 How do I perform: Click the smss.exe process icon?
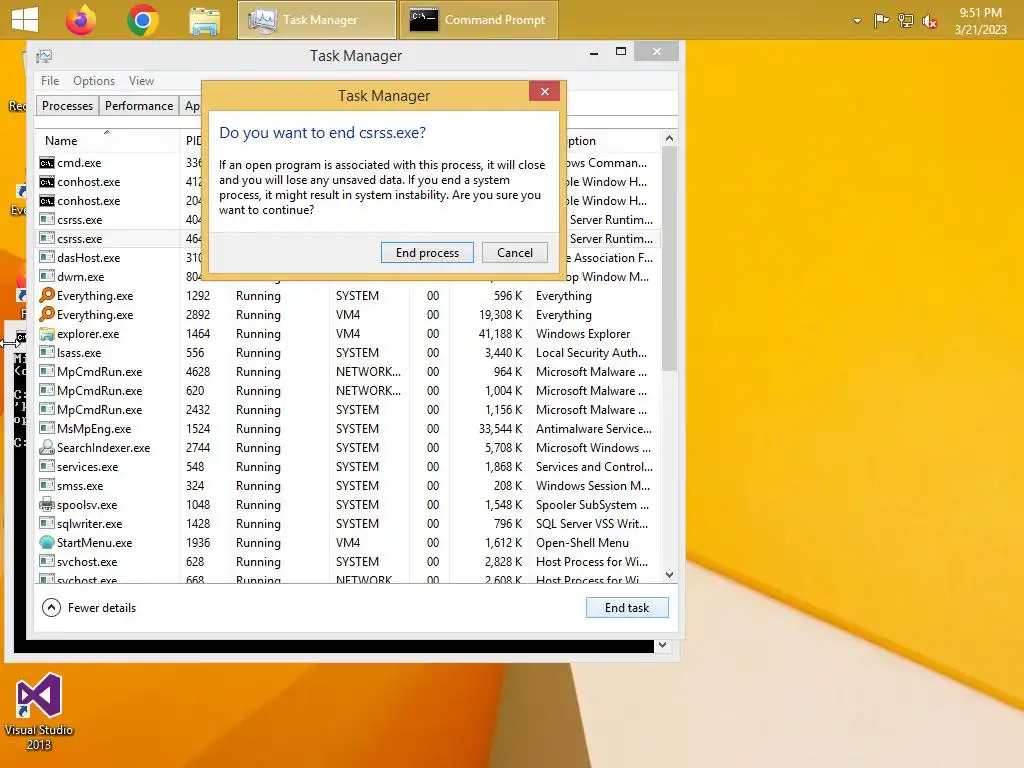(46, 485)
